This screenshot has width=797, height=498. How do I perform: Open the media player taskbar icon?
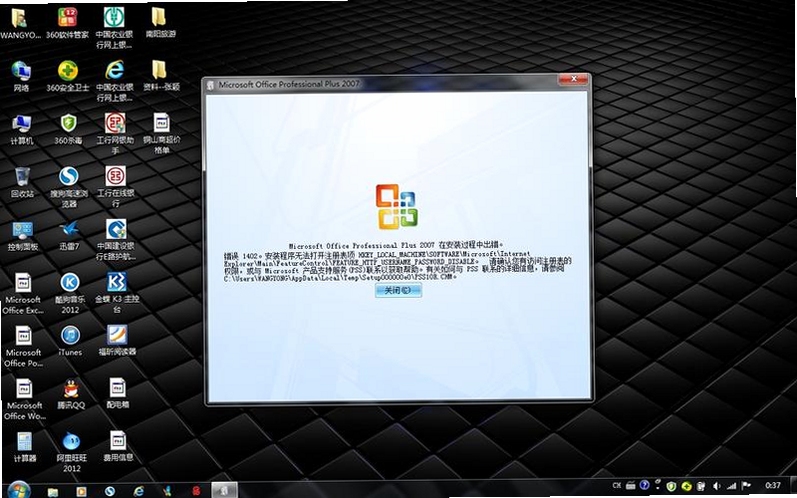coord(81,491)
